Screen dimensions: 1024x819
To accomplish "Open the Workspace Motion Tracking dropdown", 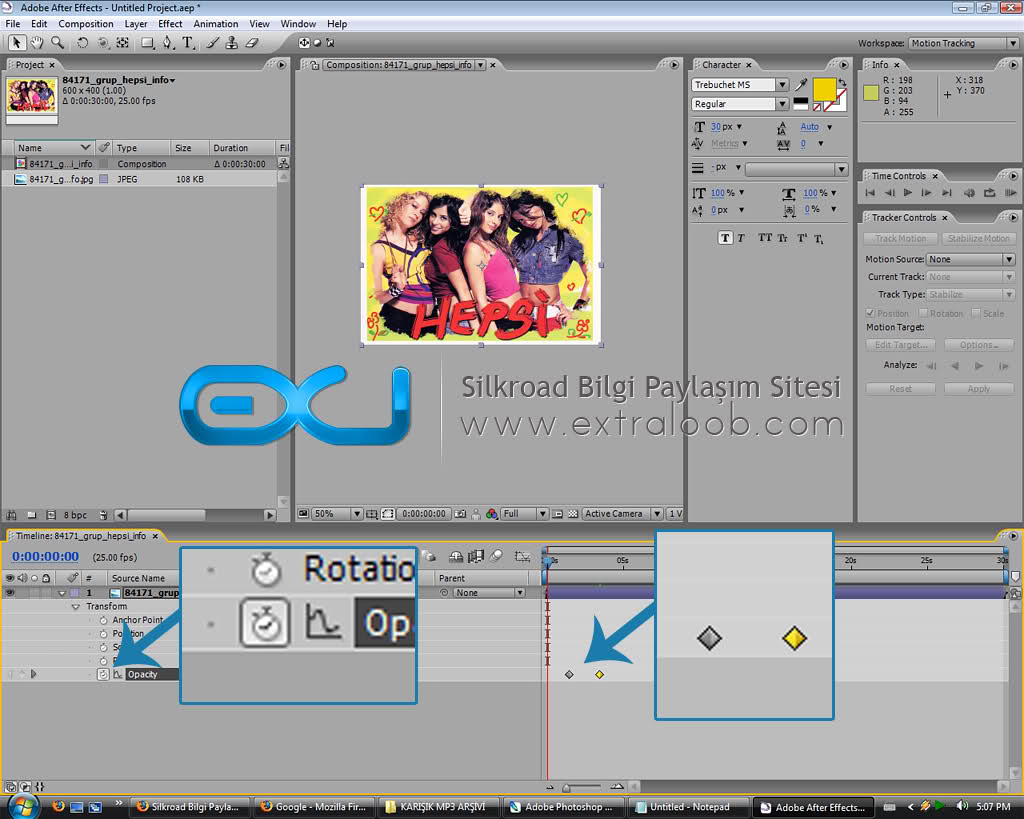I will tap(964, 43).
